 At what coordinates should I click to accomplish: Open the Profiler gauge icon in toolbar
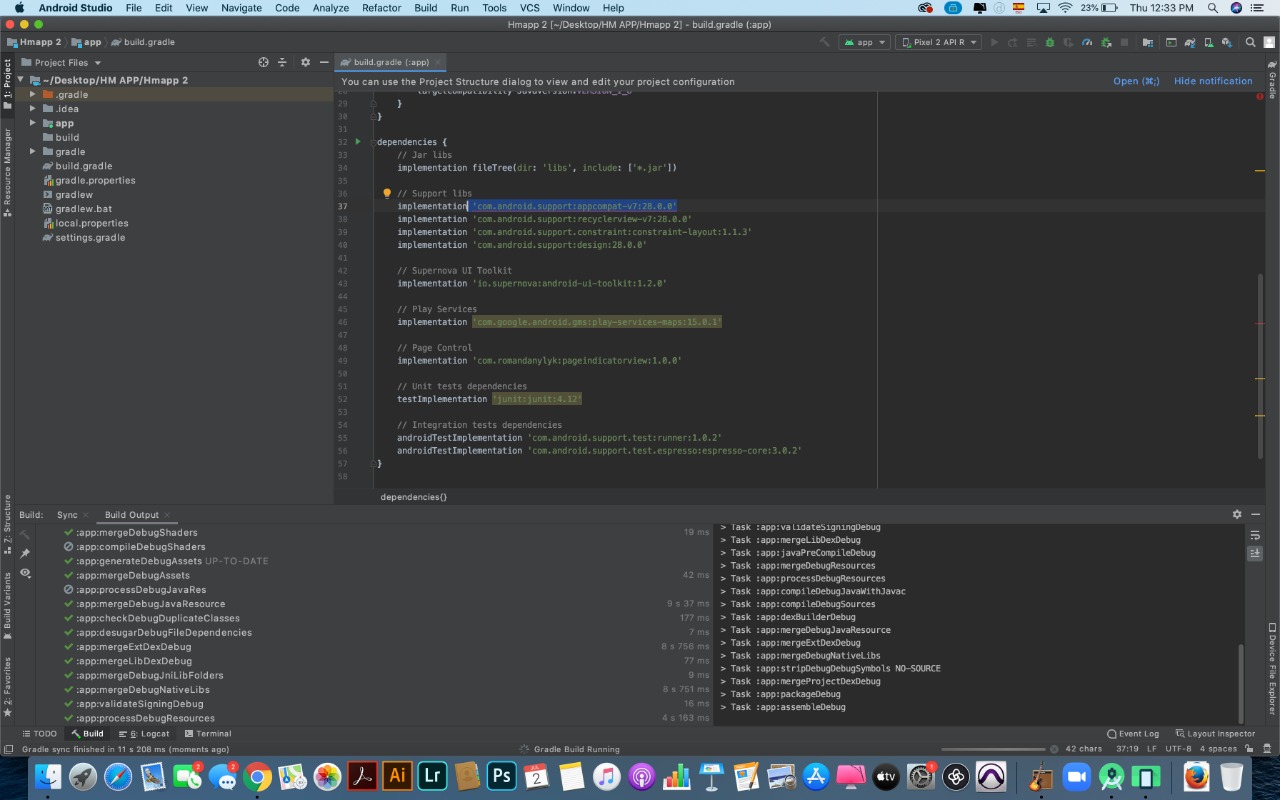coord(1087,42)
